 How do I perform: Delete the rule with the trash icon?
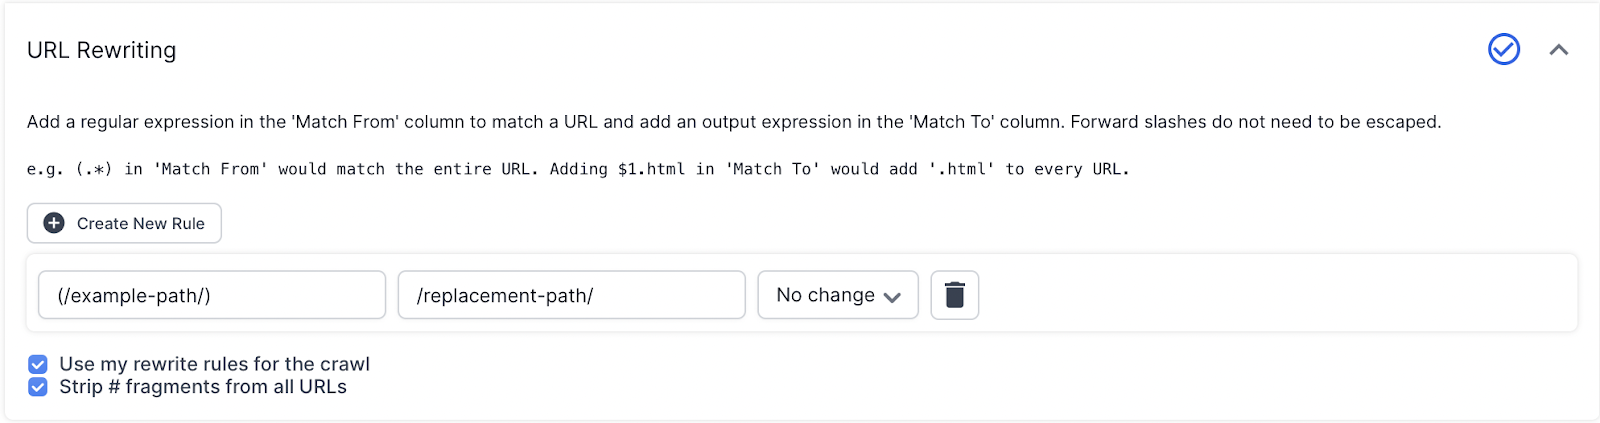(955, 295)
